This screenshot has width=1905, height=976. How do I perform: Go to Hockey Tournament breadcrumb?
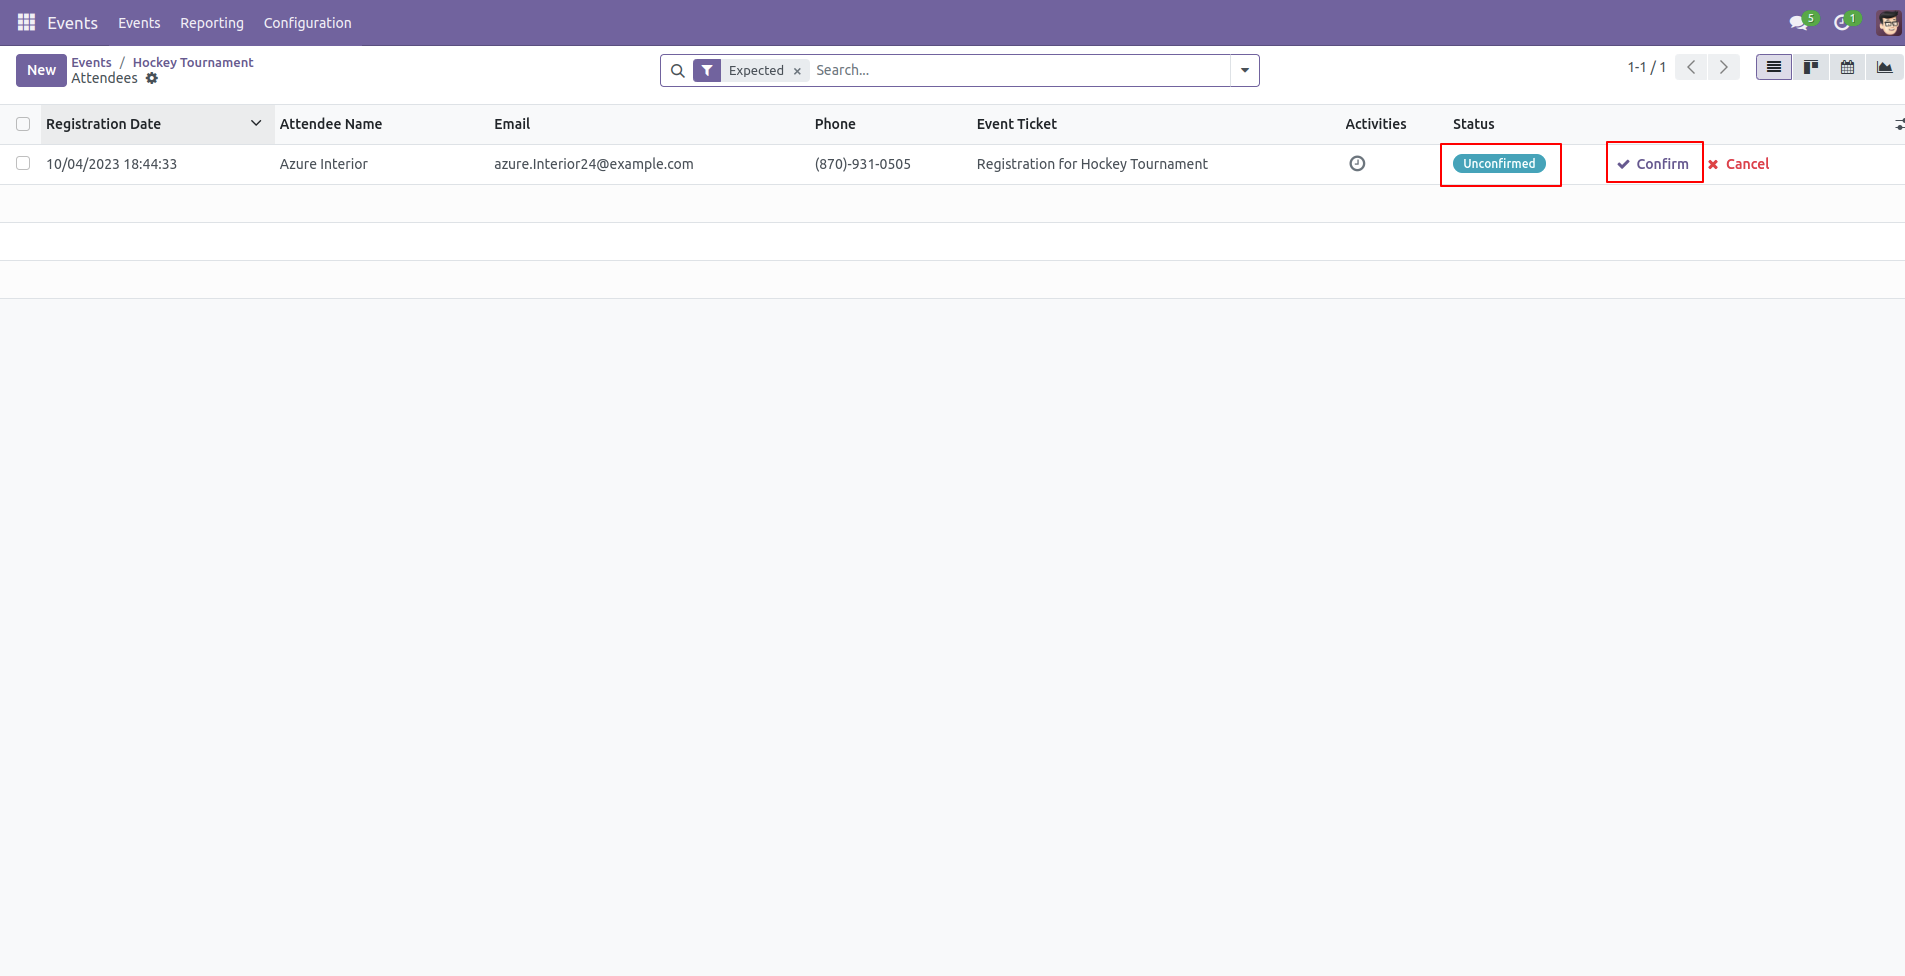click(x=193, y=62)
